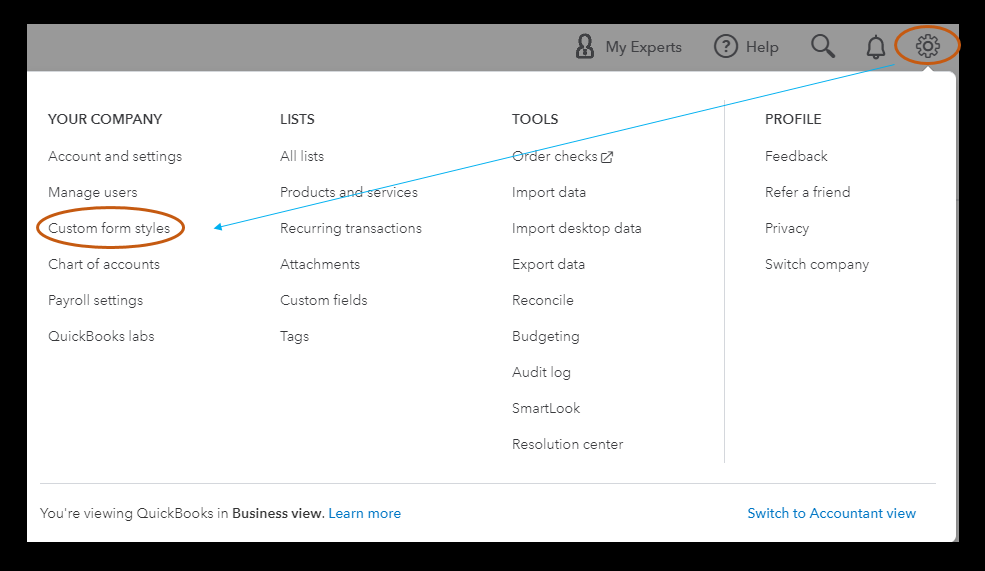
Task: Click external link icon beside Order checks
Action: pyautogui.click(x=607, y=157)
